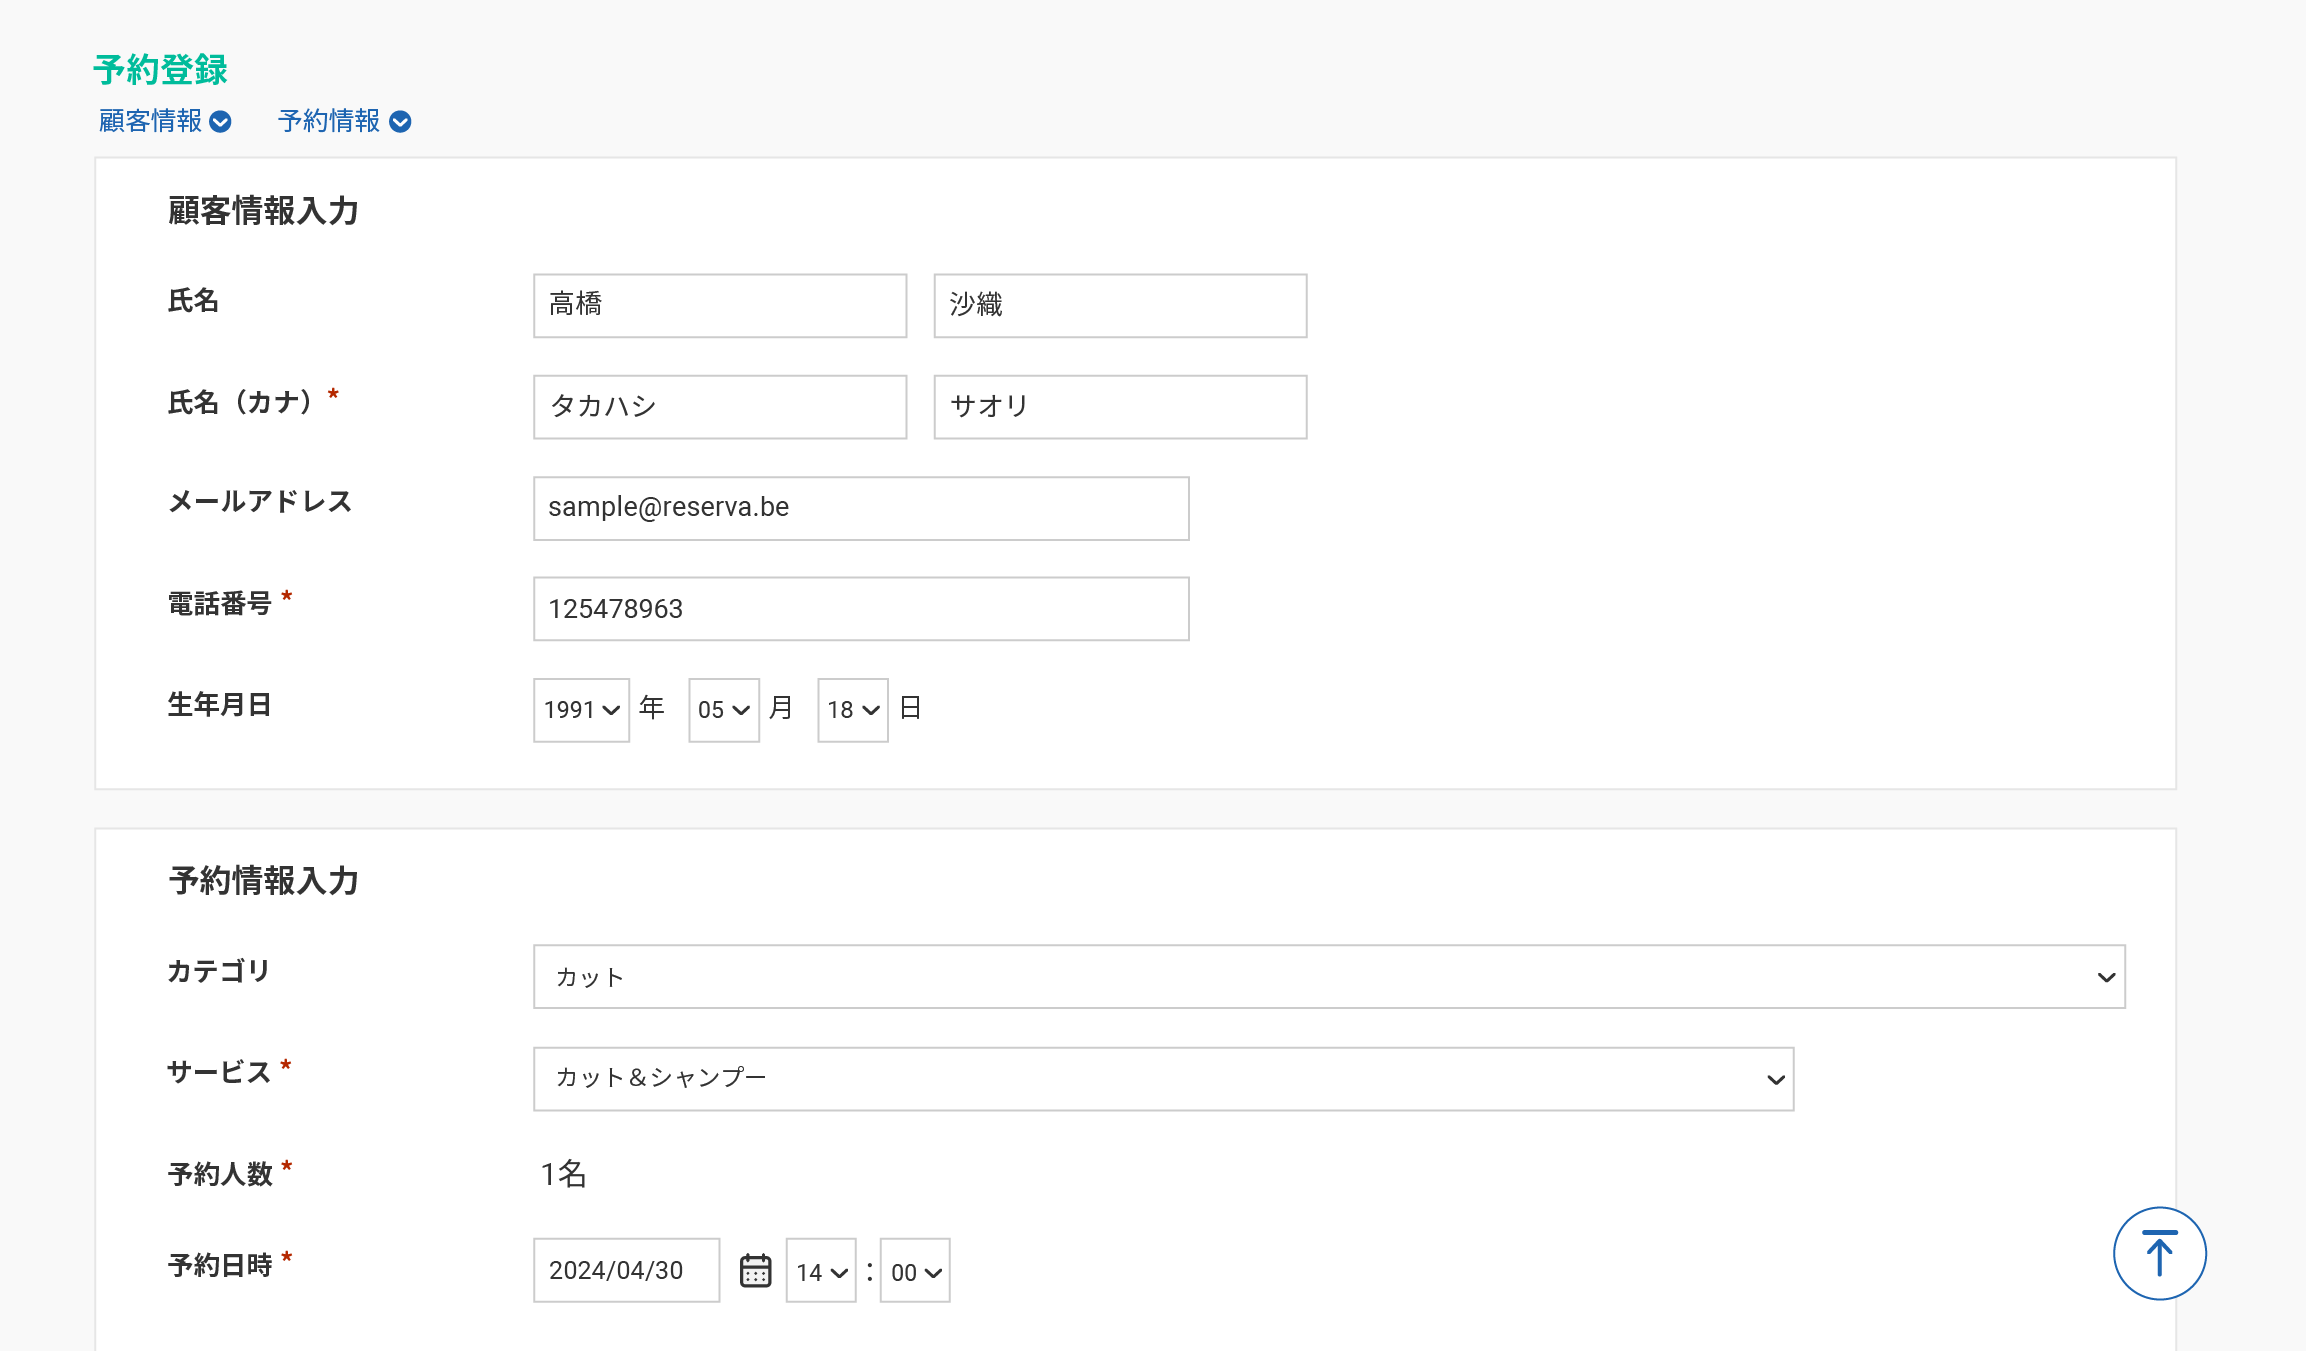The image size is (2306, 1351).
Task: Expand the サービス dropdown カット&シャンプー
Action: click(1163, 1079)
